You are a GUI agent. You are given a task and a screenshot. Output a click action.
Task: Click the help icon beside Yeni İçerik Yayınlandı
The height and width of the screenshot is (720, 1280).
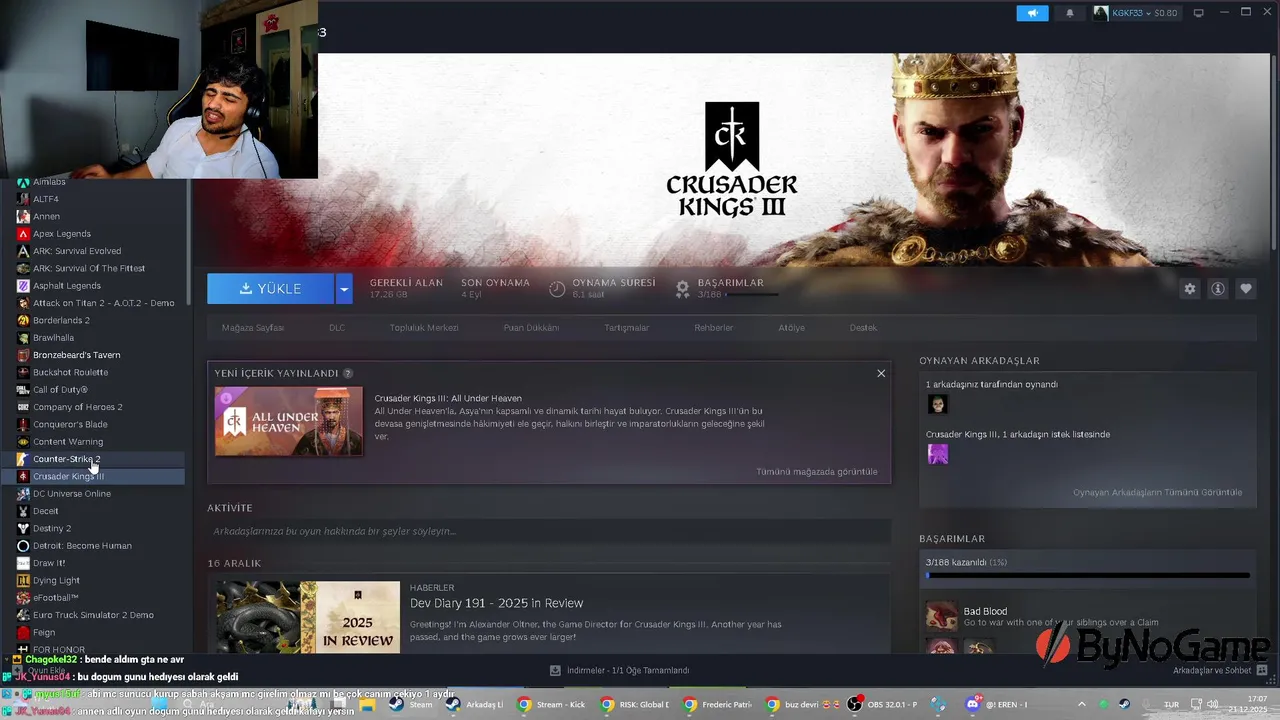pos(348,373)
